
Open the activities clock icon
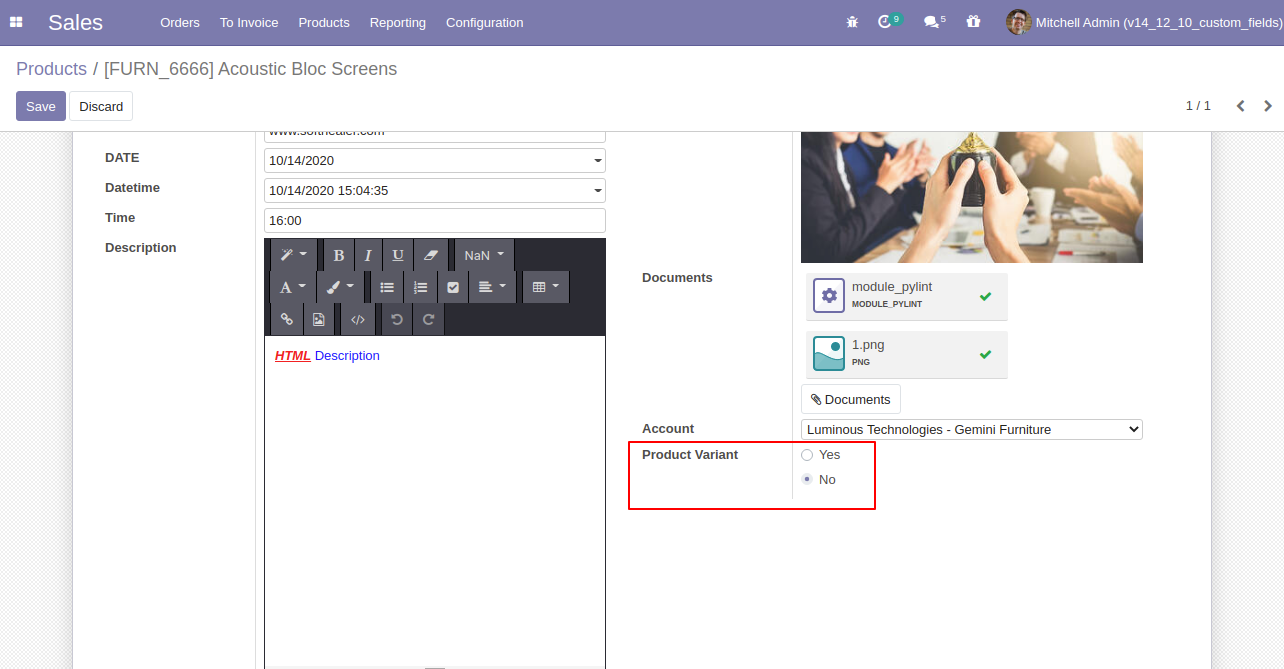pyautogui.click(x=884, y=22)
